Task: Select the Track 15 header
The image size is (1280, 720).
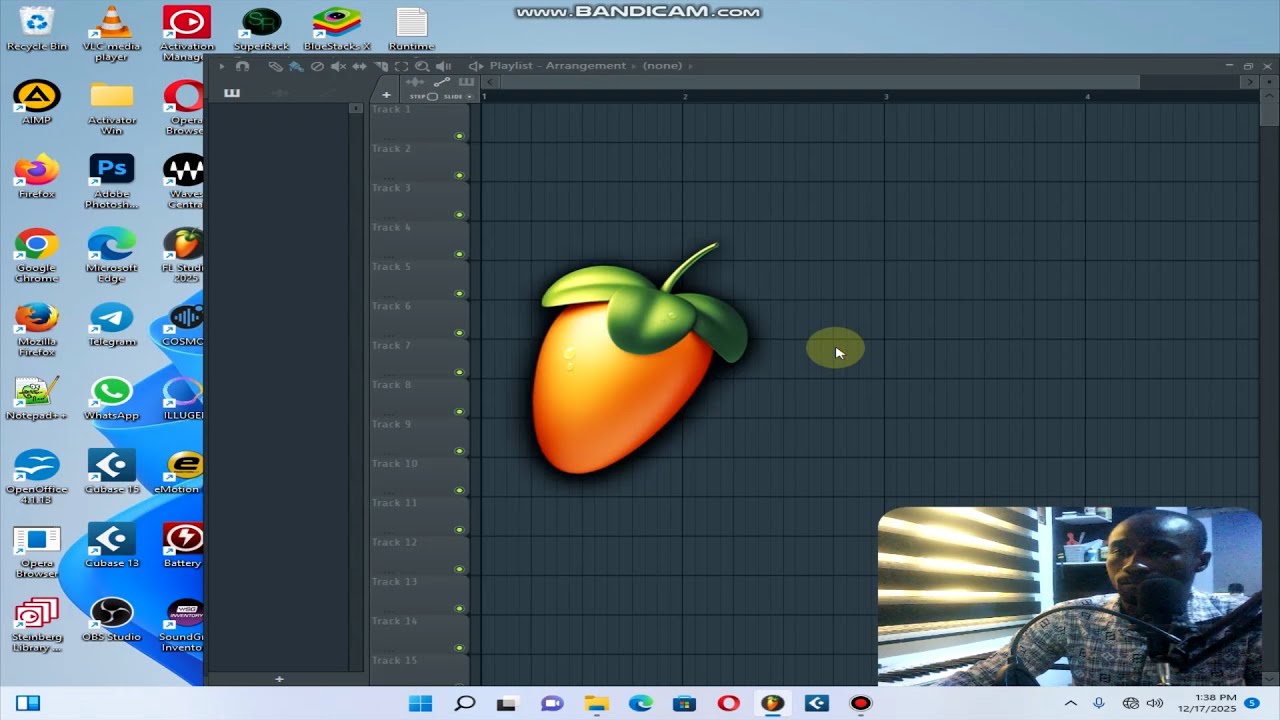Action: 420,669
